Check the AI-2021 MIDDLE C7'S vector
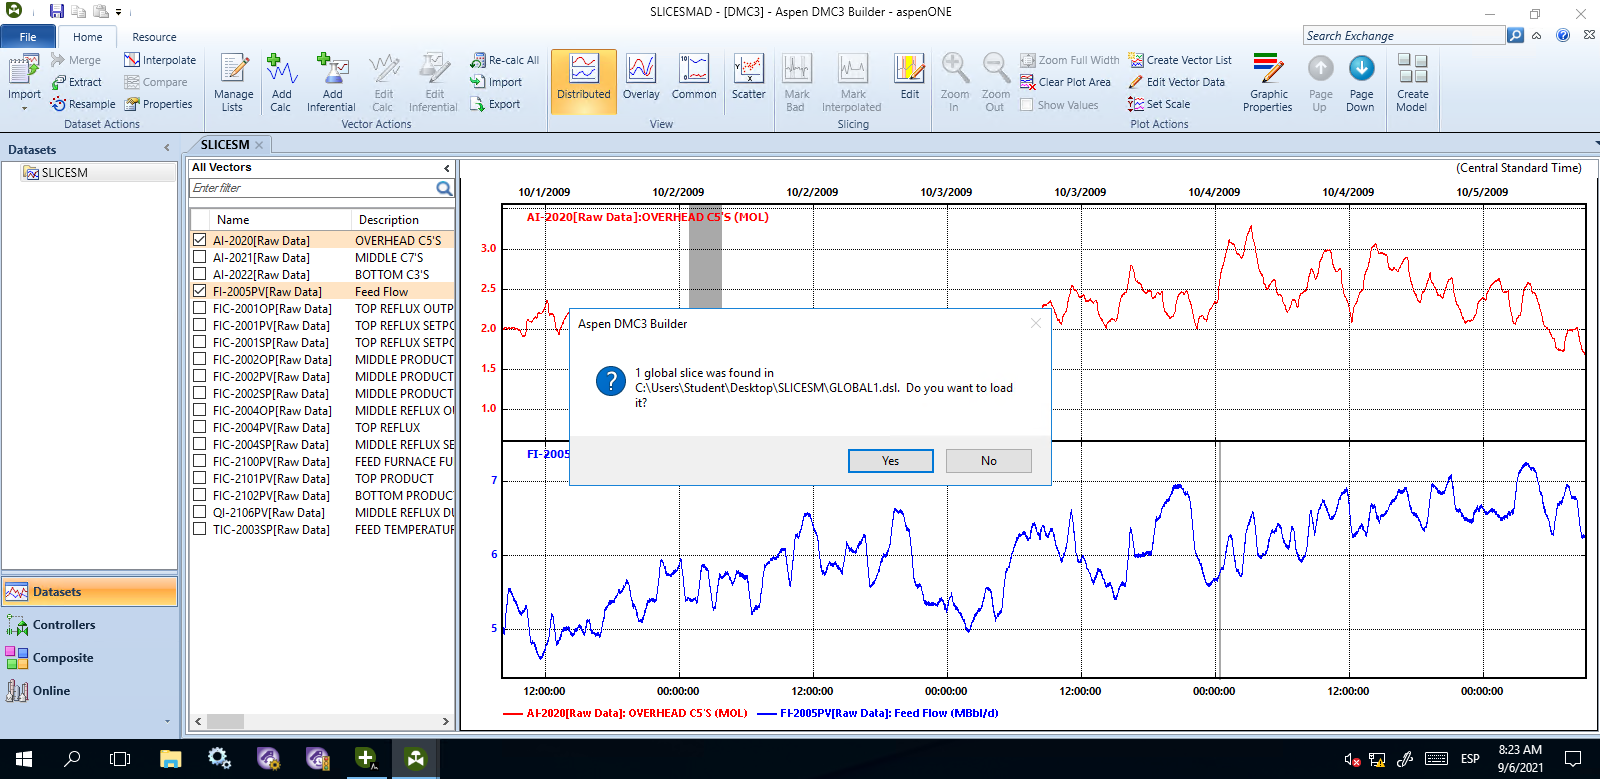The height and width of the screenshot is (779, 1600). click(x=200, y=257)
